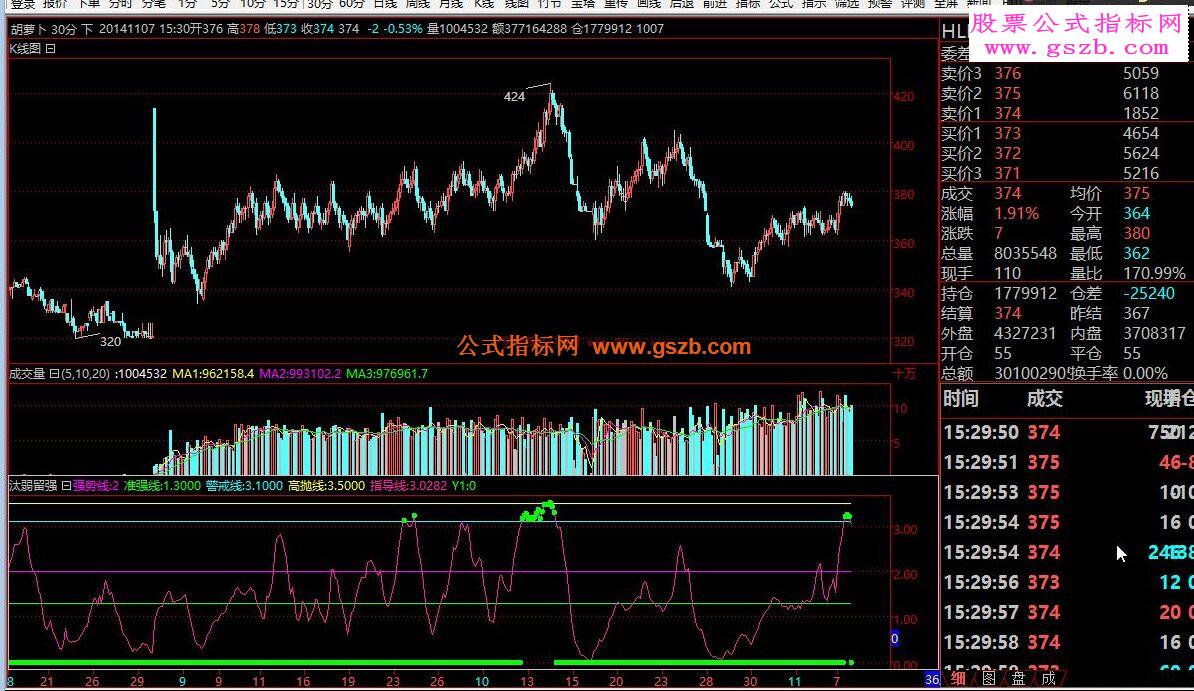1194x691 pixels.
Task: Select the 高抛线:3.5000 indicator label
Action: tap(327, 486)
